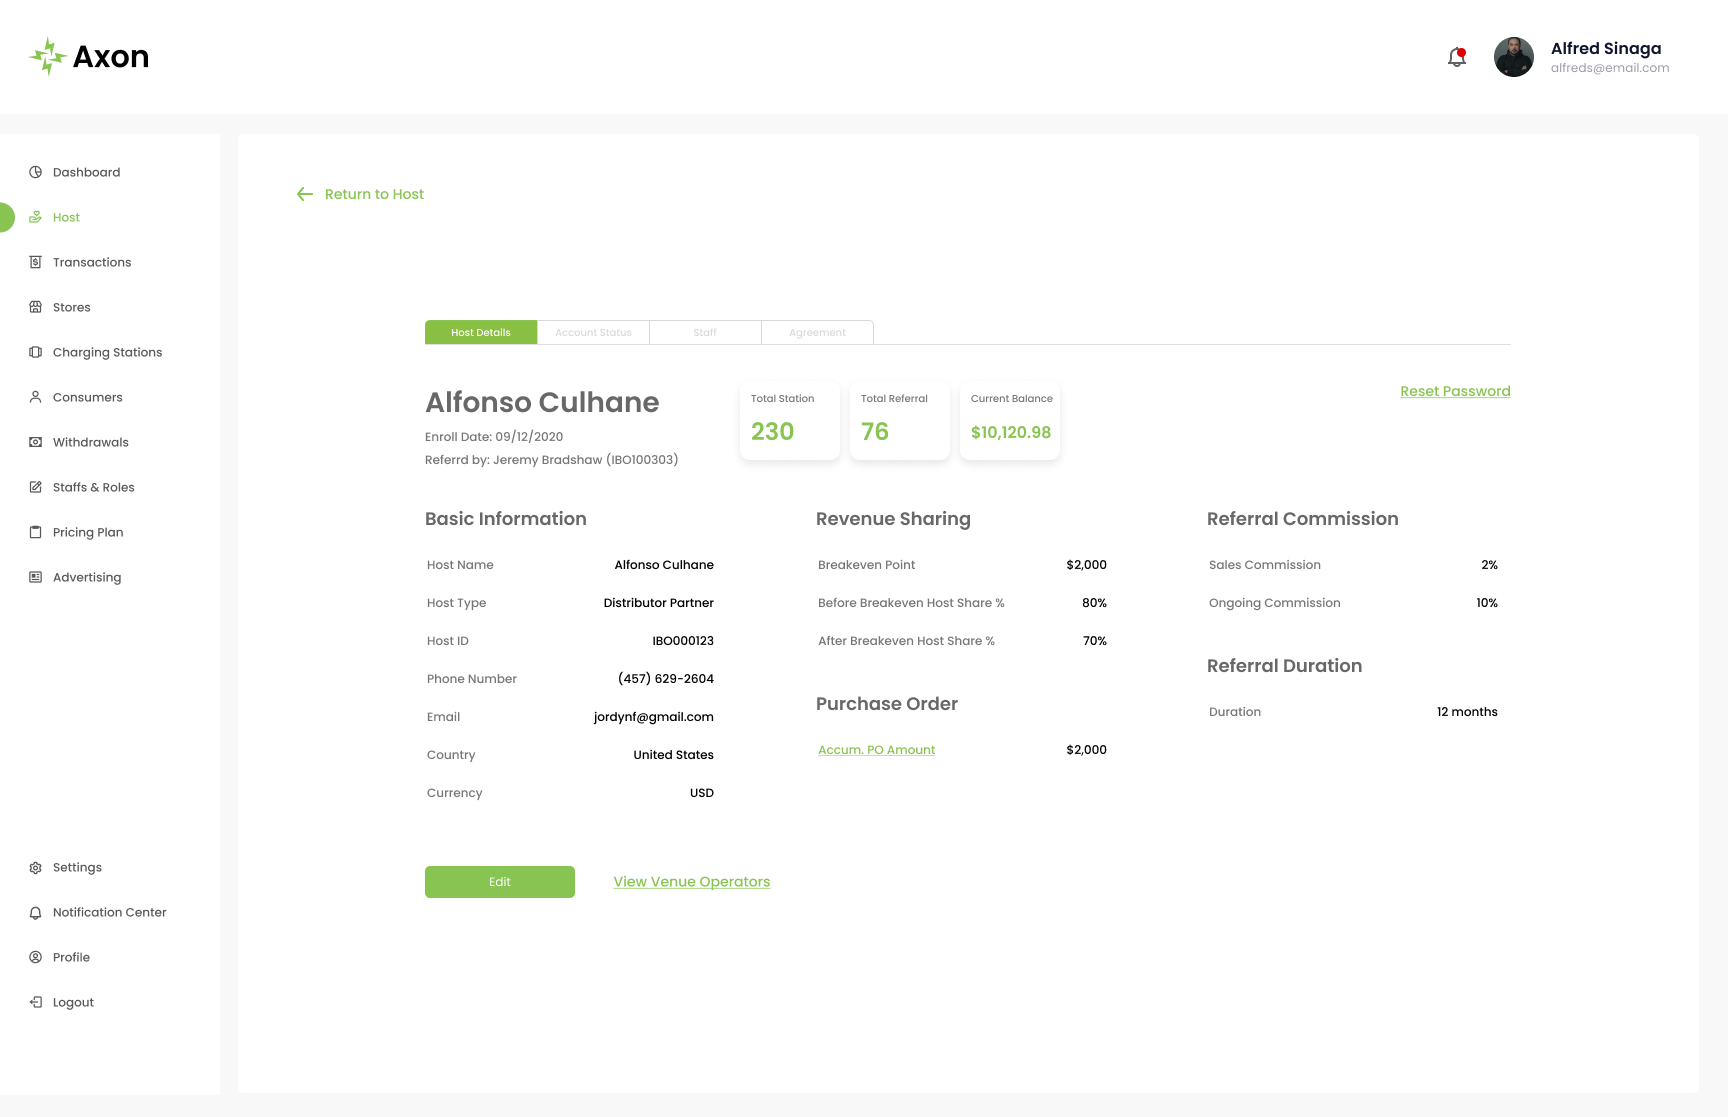The height and width of the screenshot is (1117, 1728).
Task: Open the Withdrawals menu item
Action: pyautogui.click(x=91, y=442)
